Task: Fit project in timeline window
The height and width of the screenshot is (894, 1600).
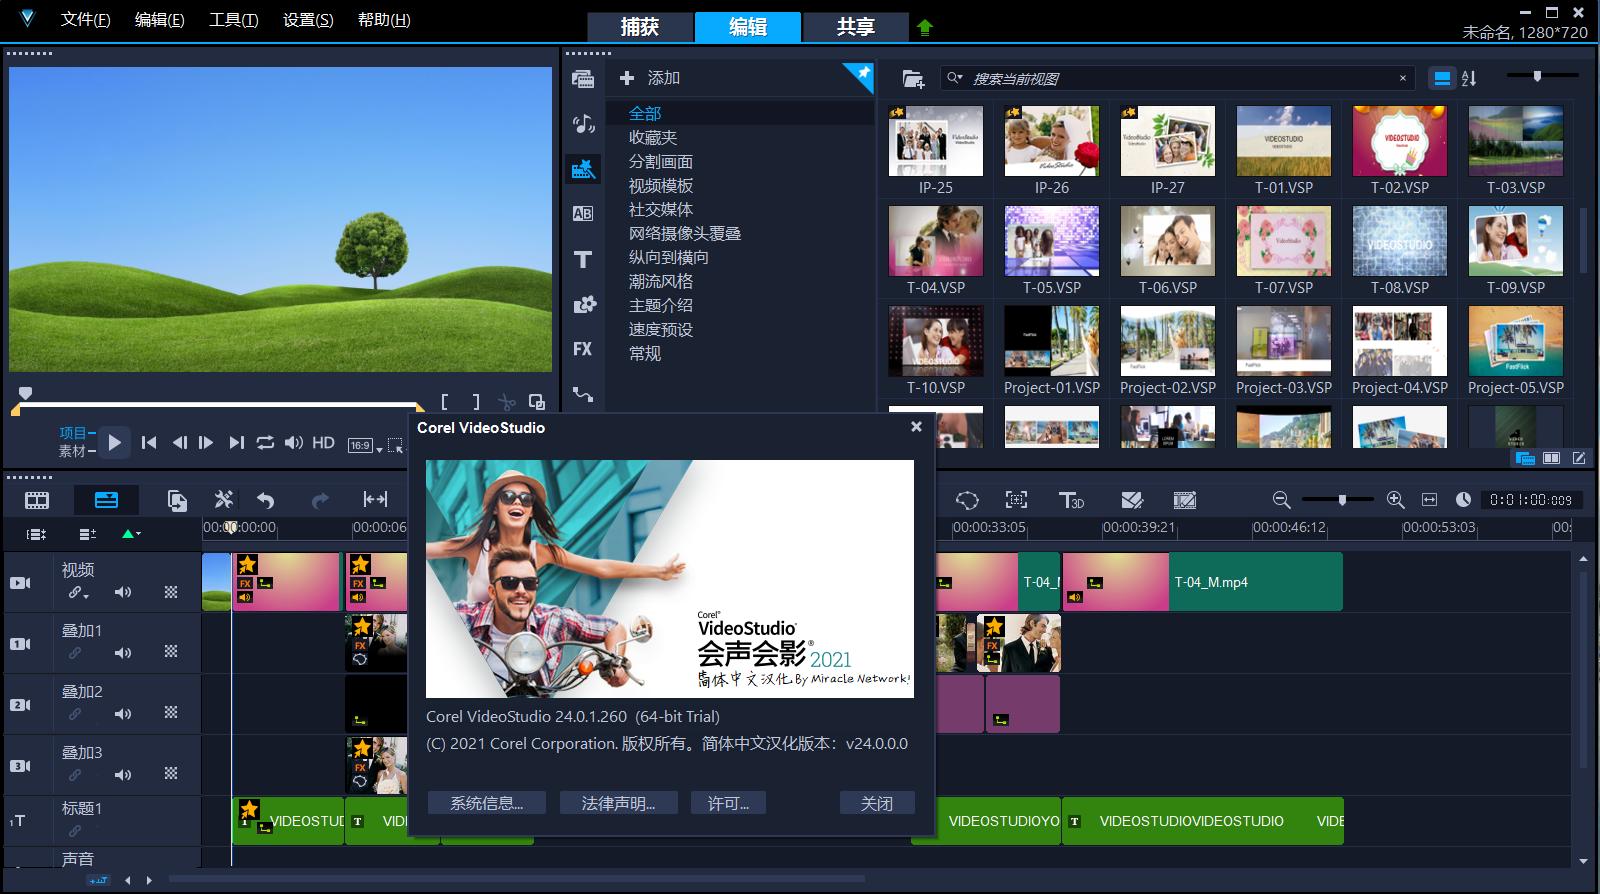Action: 1429,500
